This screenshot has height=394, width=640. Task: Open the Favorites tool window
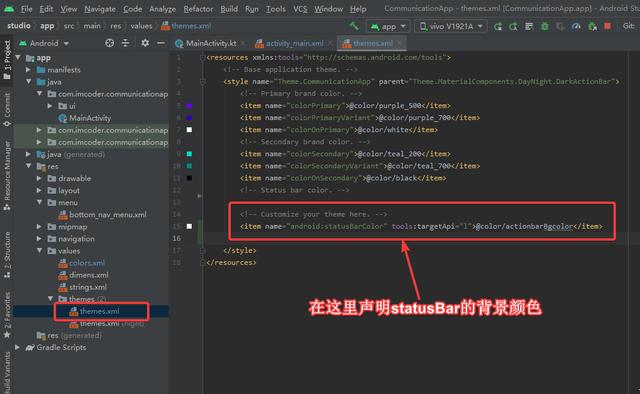(x=7, y=315)
